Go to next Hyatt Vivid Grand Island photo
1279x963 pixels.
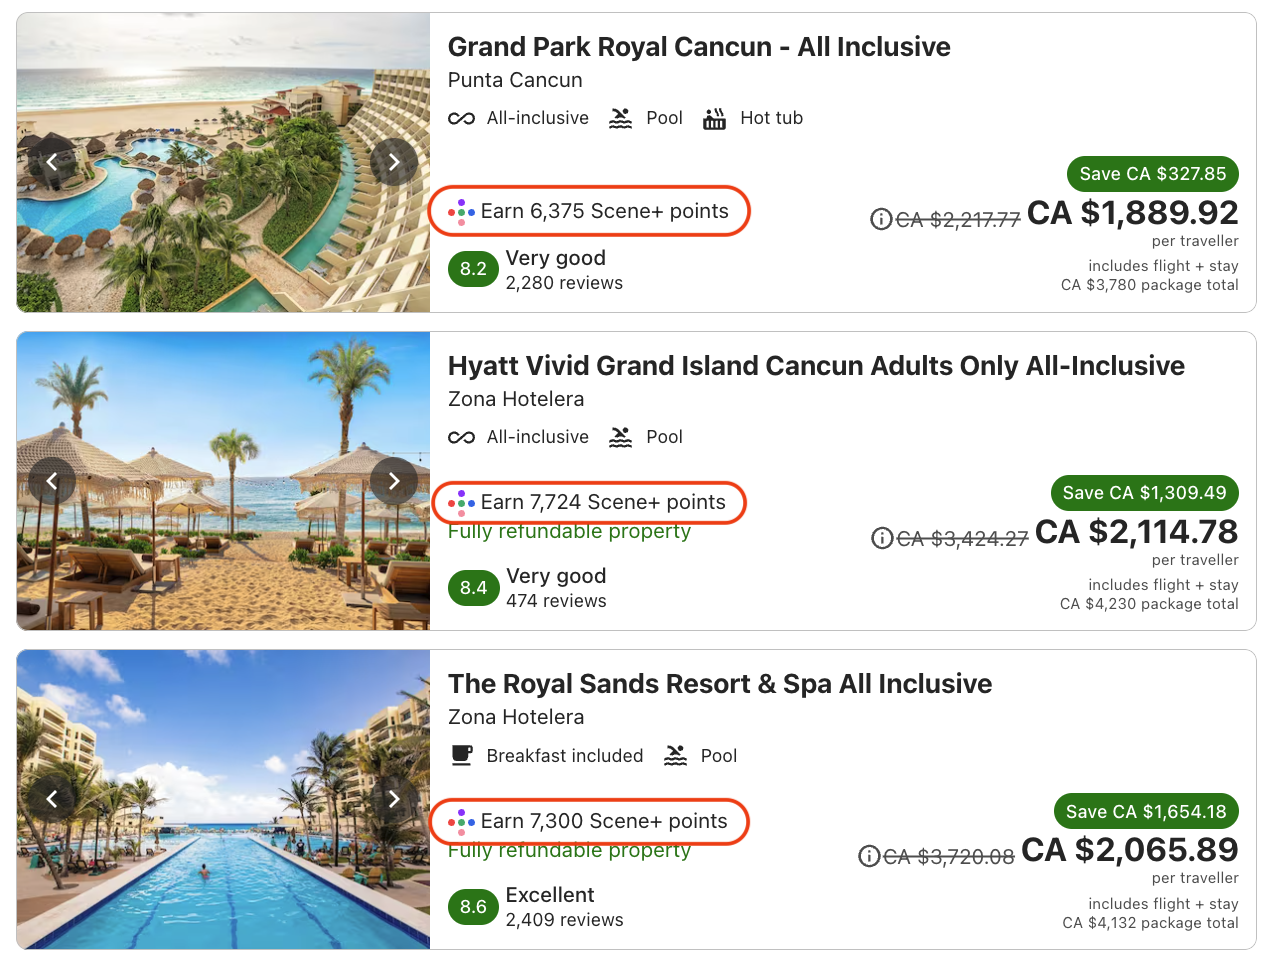394,481
